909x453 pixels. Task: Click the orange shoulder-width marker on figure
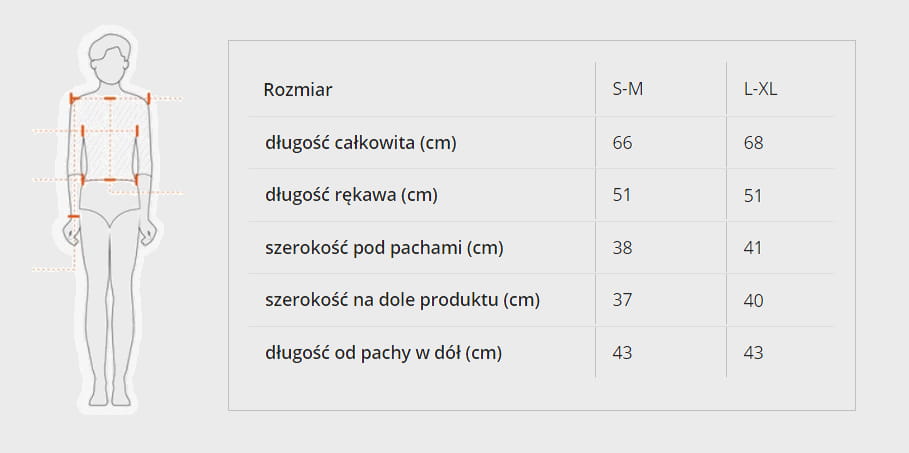pyautogui.click(x=110, y=99)
